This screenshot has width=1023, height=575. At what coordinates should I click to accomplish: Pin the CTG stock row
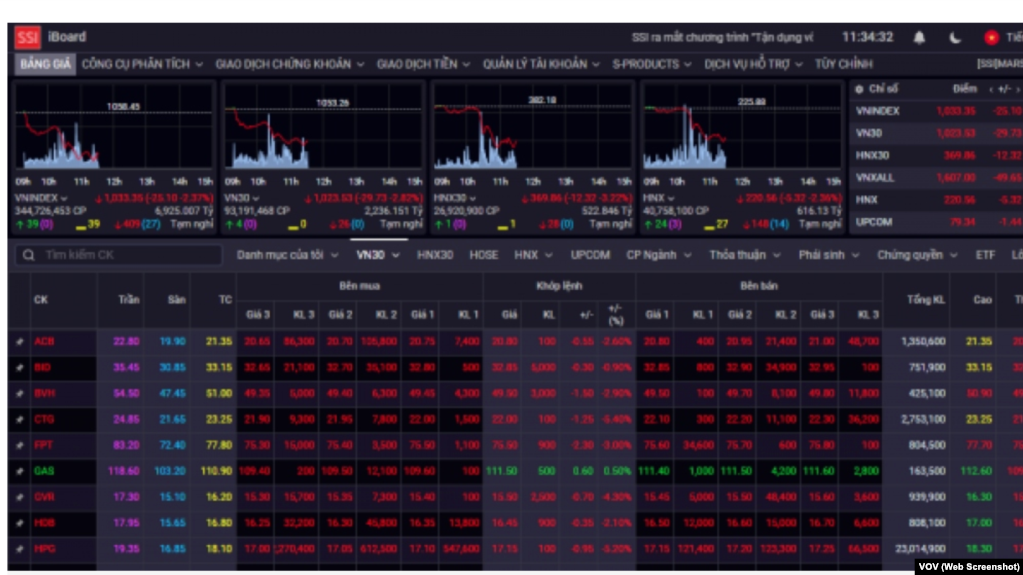(x=20, y=420)
